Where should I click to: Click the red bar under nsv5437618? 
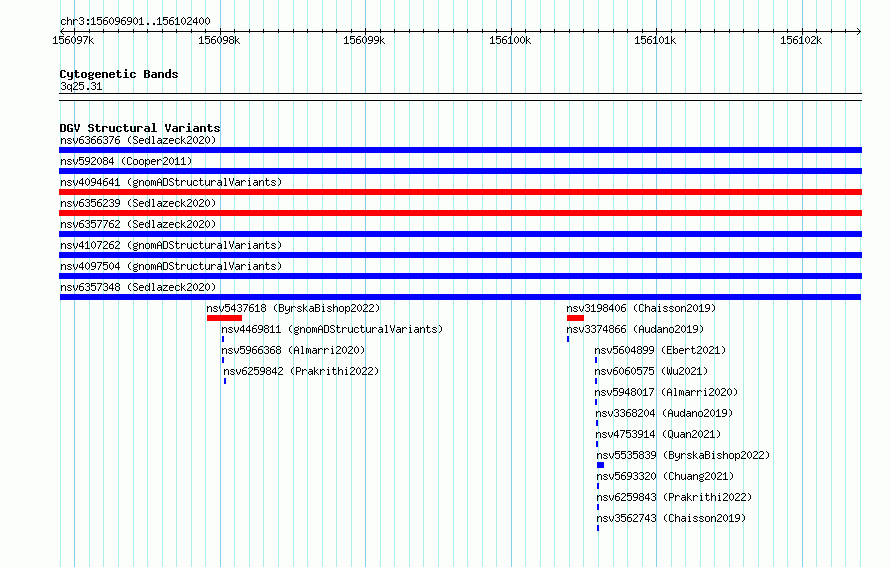point(224,318)
